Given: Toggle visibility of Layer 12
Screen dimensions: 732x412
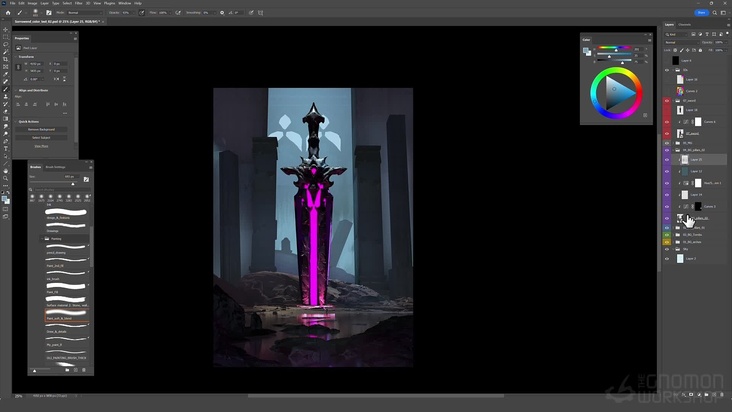Looking at the screenshot, I should click(x=667, y=171).
